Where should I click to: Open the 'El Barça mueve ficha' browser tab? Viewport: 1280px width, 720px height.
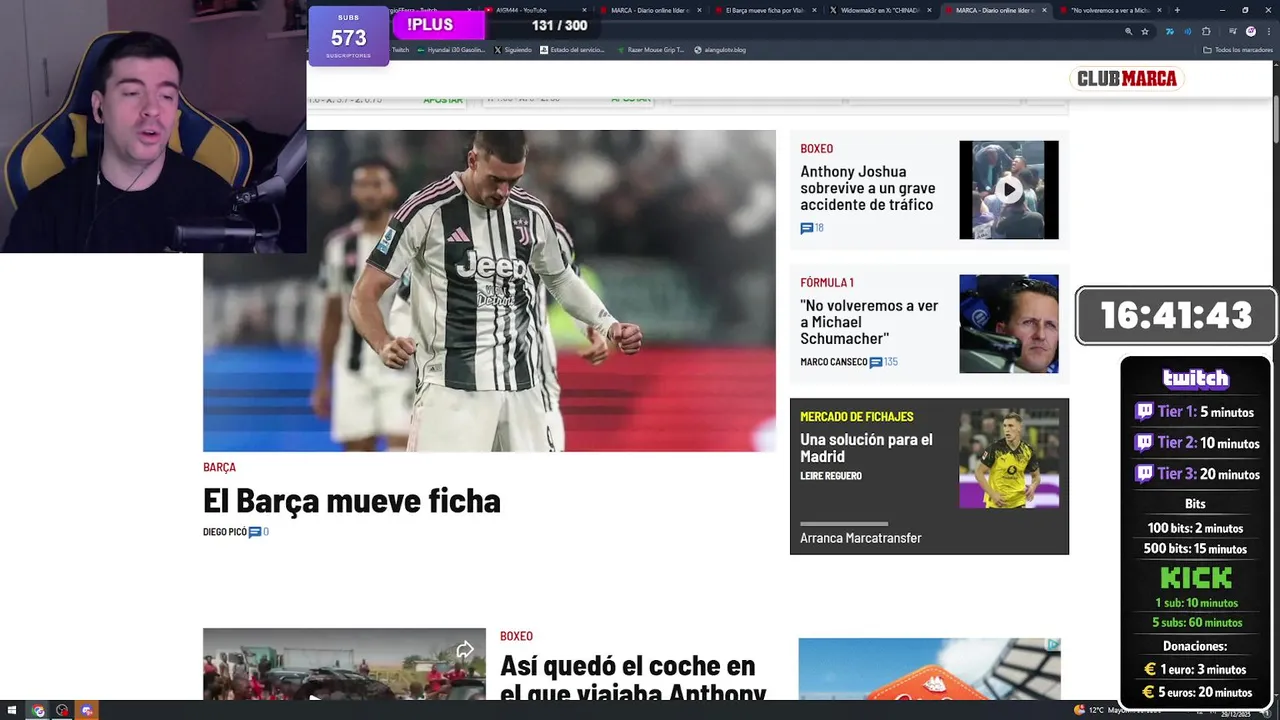coord(765,10)
